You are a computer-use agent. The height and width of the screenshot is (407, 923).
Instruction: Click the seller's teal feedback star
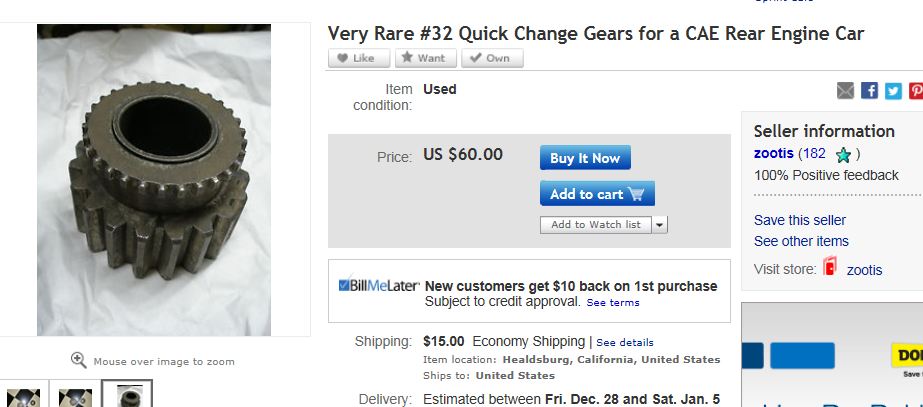coord(843,155)
